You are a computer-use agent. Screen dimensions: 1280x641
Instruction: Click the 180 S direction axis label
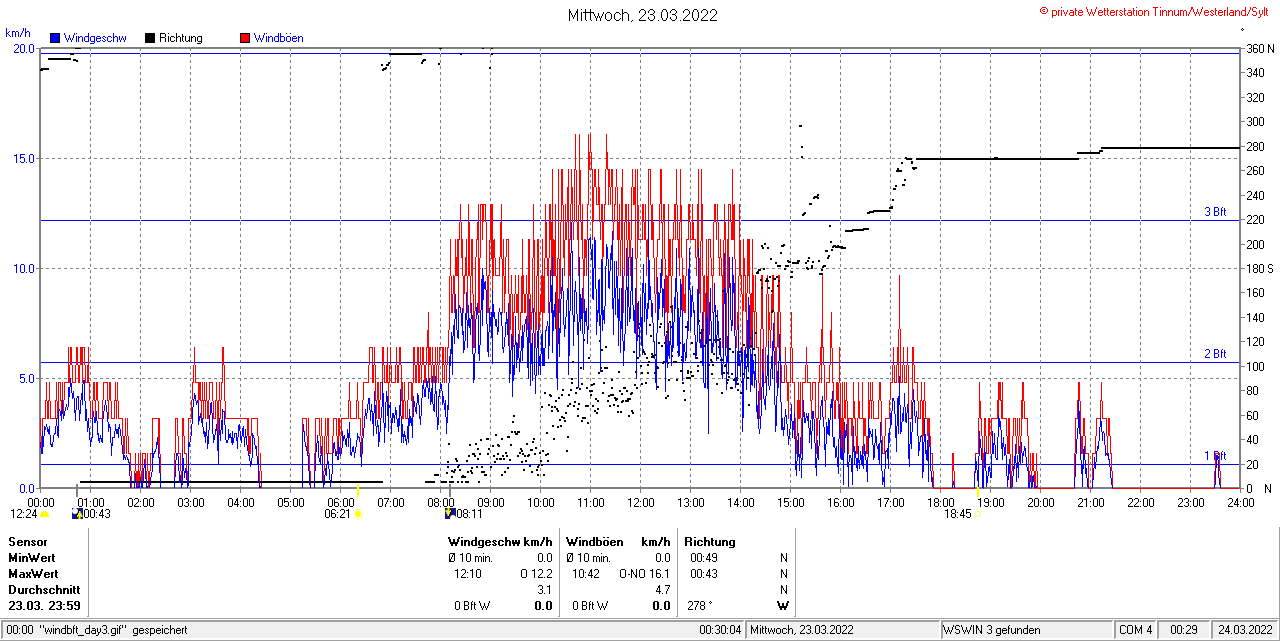[x=1259, y=268]
